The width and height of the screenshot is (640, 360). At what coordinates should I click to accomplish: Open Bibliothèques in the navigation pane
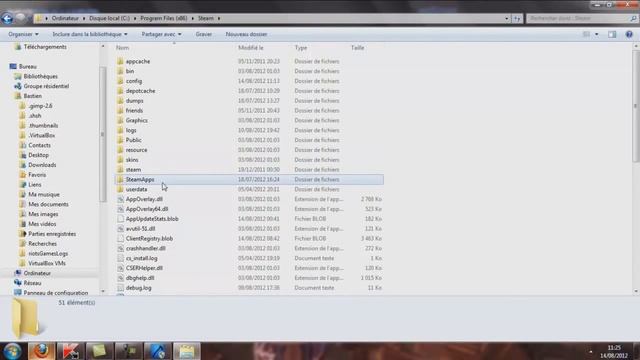pyautogui.click(x=40, y=76)
